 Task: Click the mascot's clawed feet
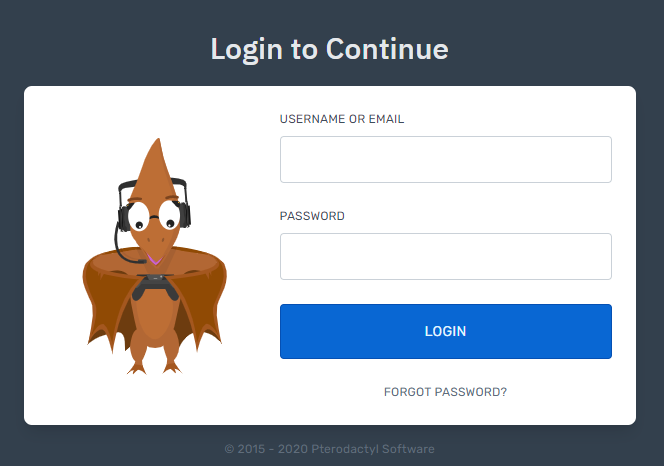[x=155, y=367]
